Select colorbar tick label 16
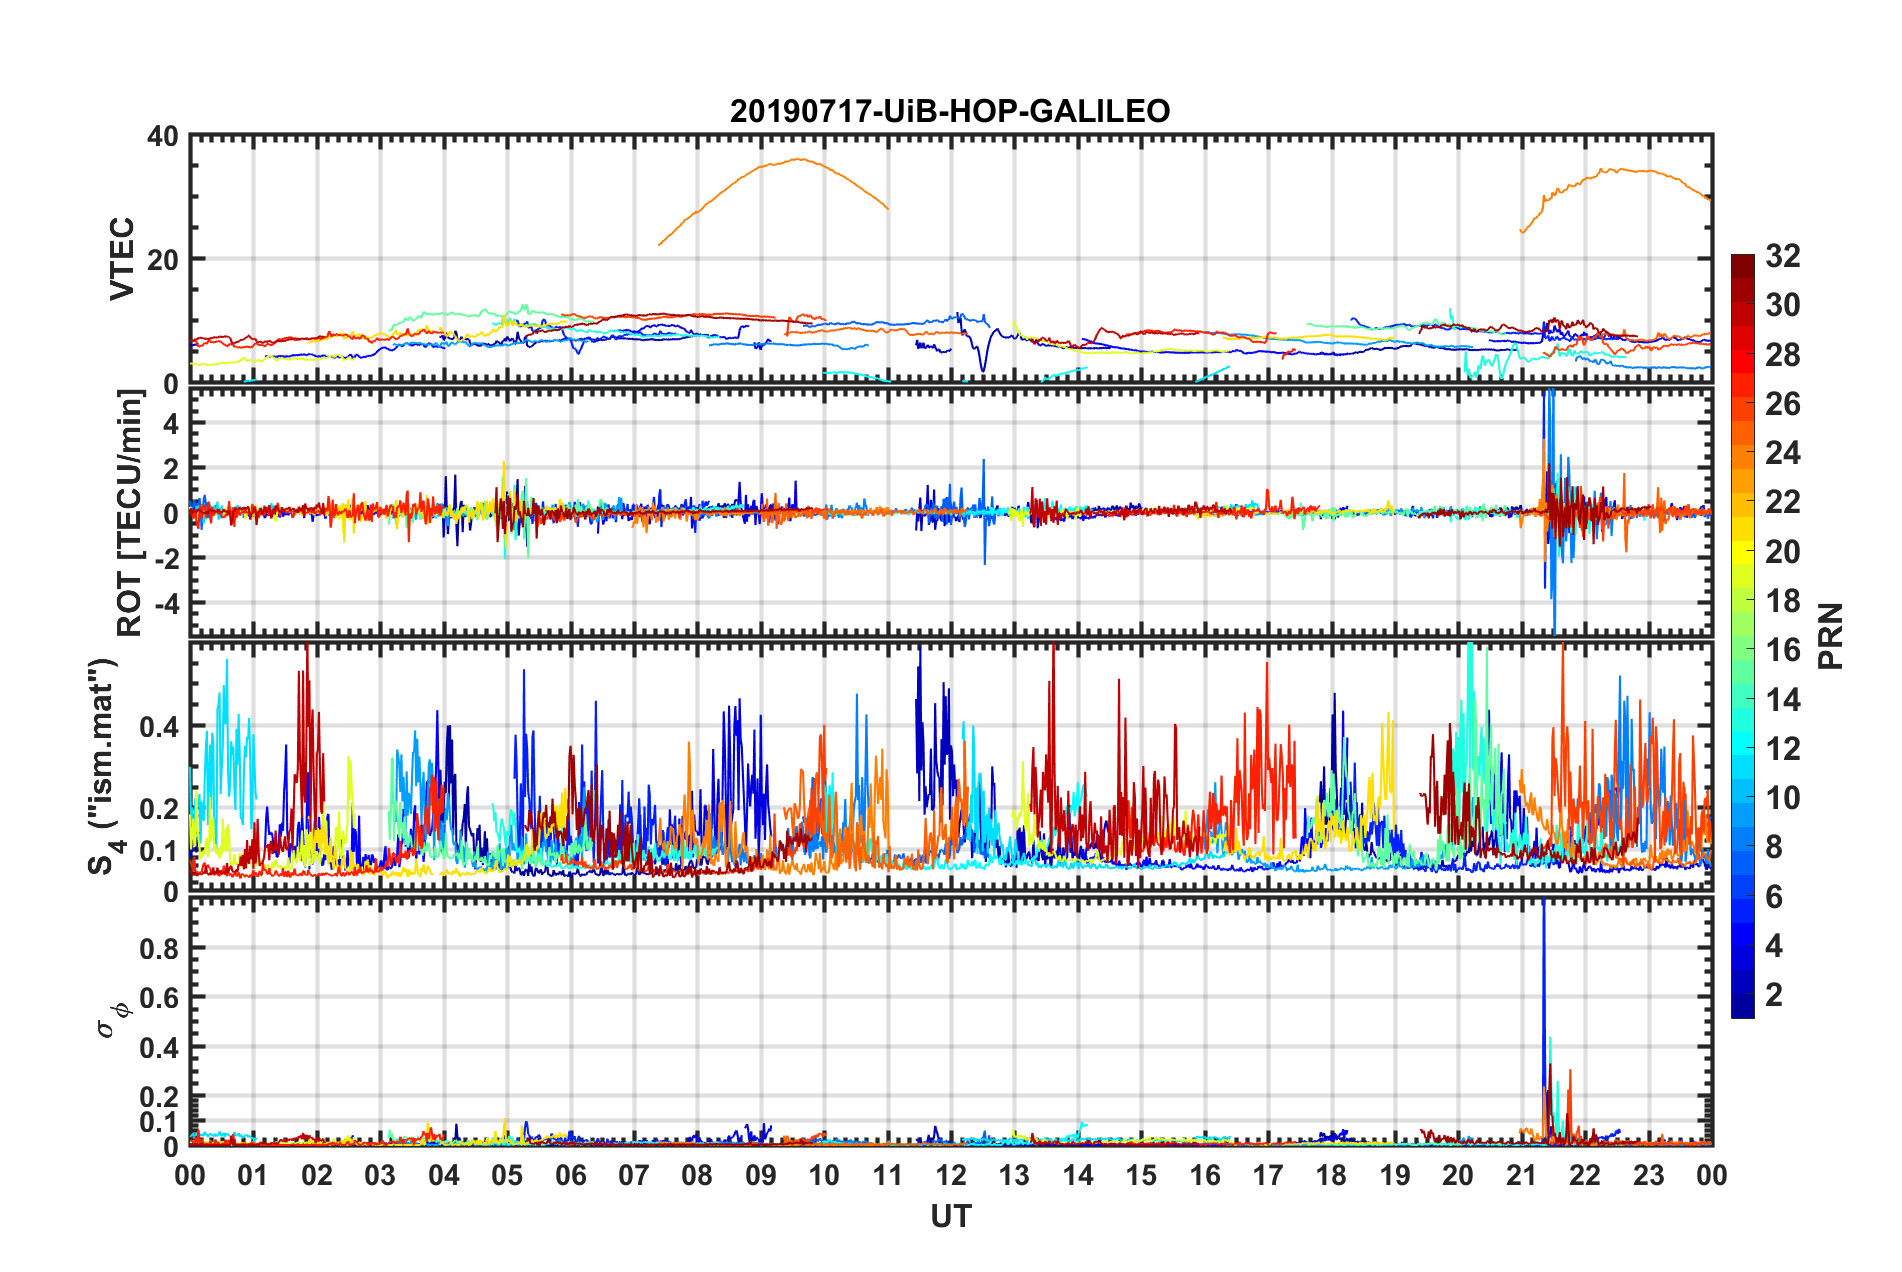The image size is (1902, 1272). point(1783,650)
